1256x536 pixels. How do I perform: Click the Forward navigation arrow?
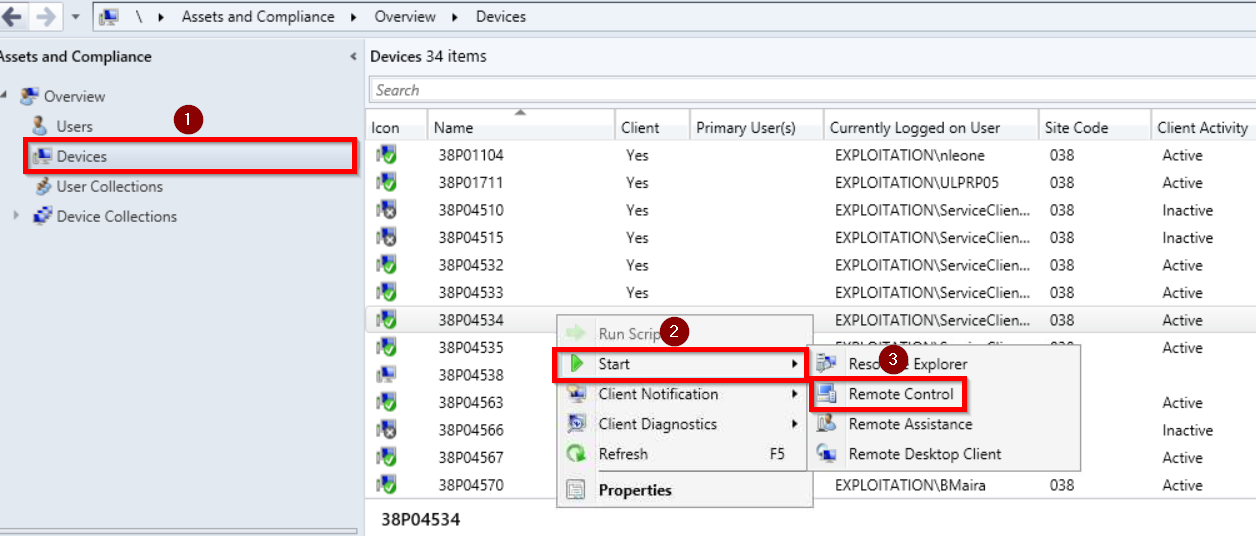[x=46, y=17]
